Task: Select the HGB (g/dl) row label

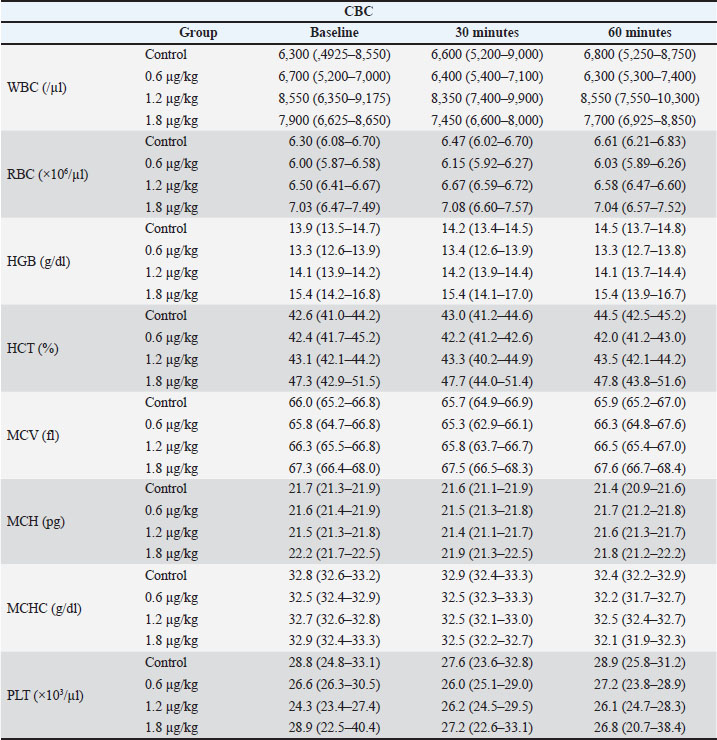Action: [x=38, y=261]
